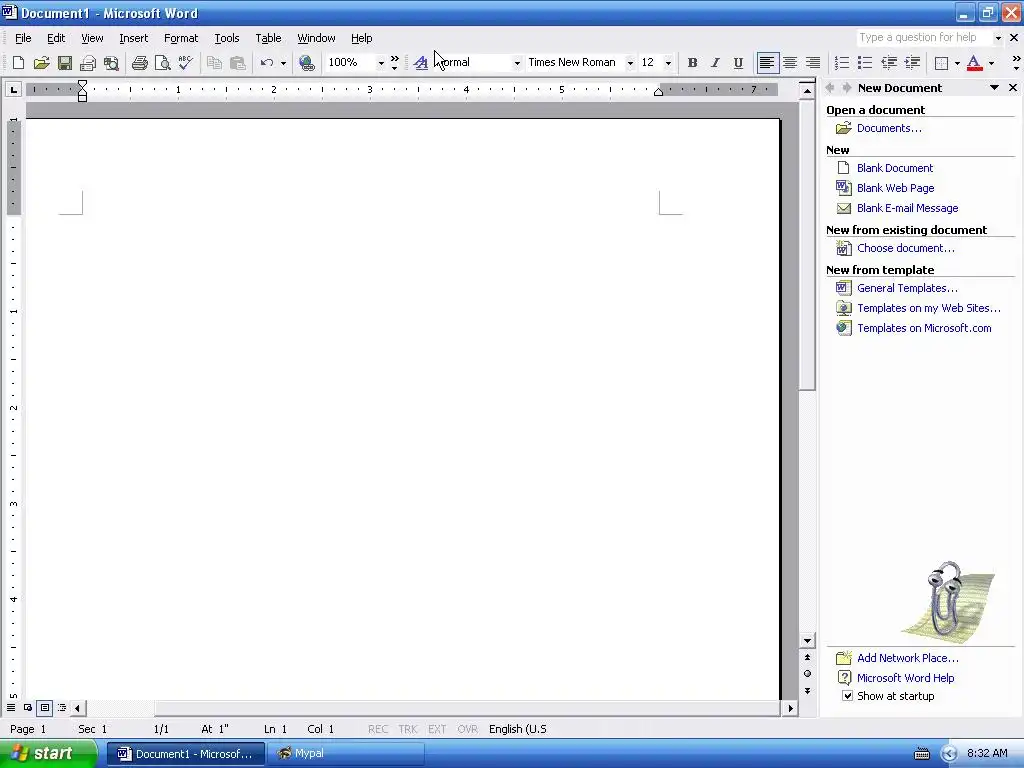Set Center paragraph alignment
Image resolution: width=1024 pixels, height=768 pixels.
coord(790,63)
